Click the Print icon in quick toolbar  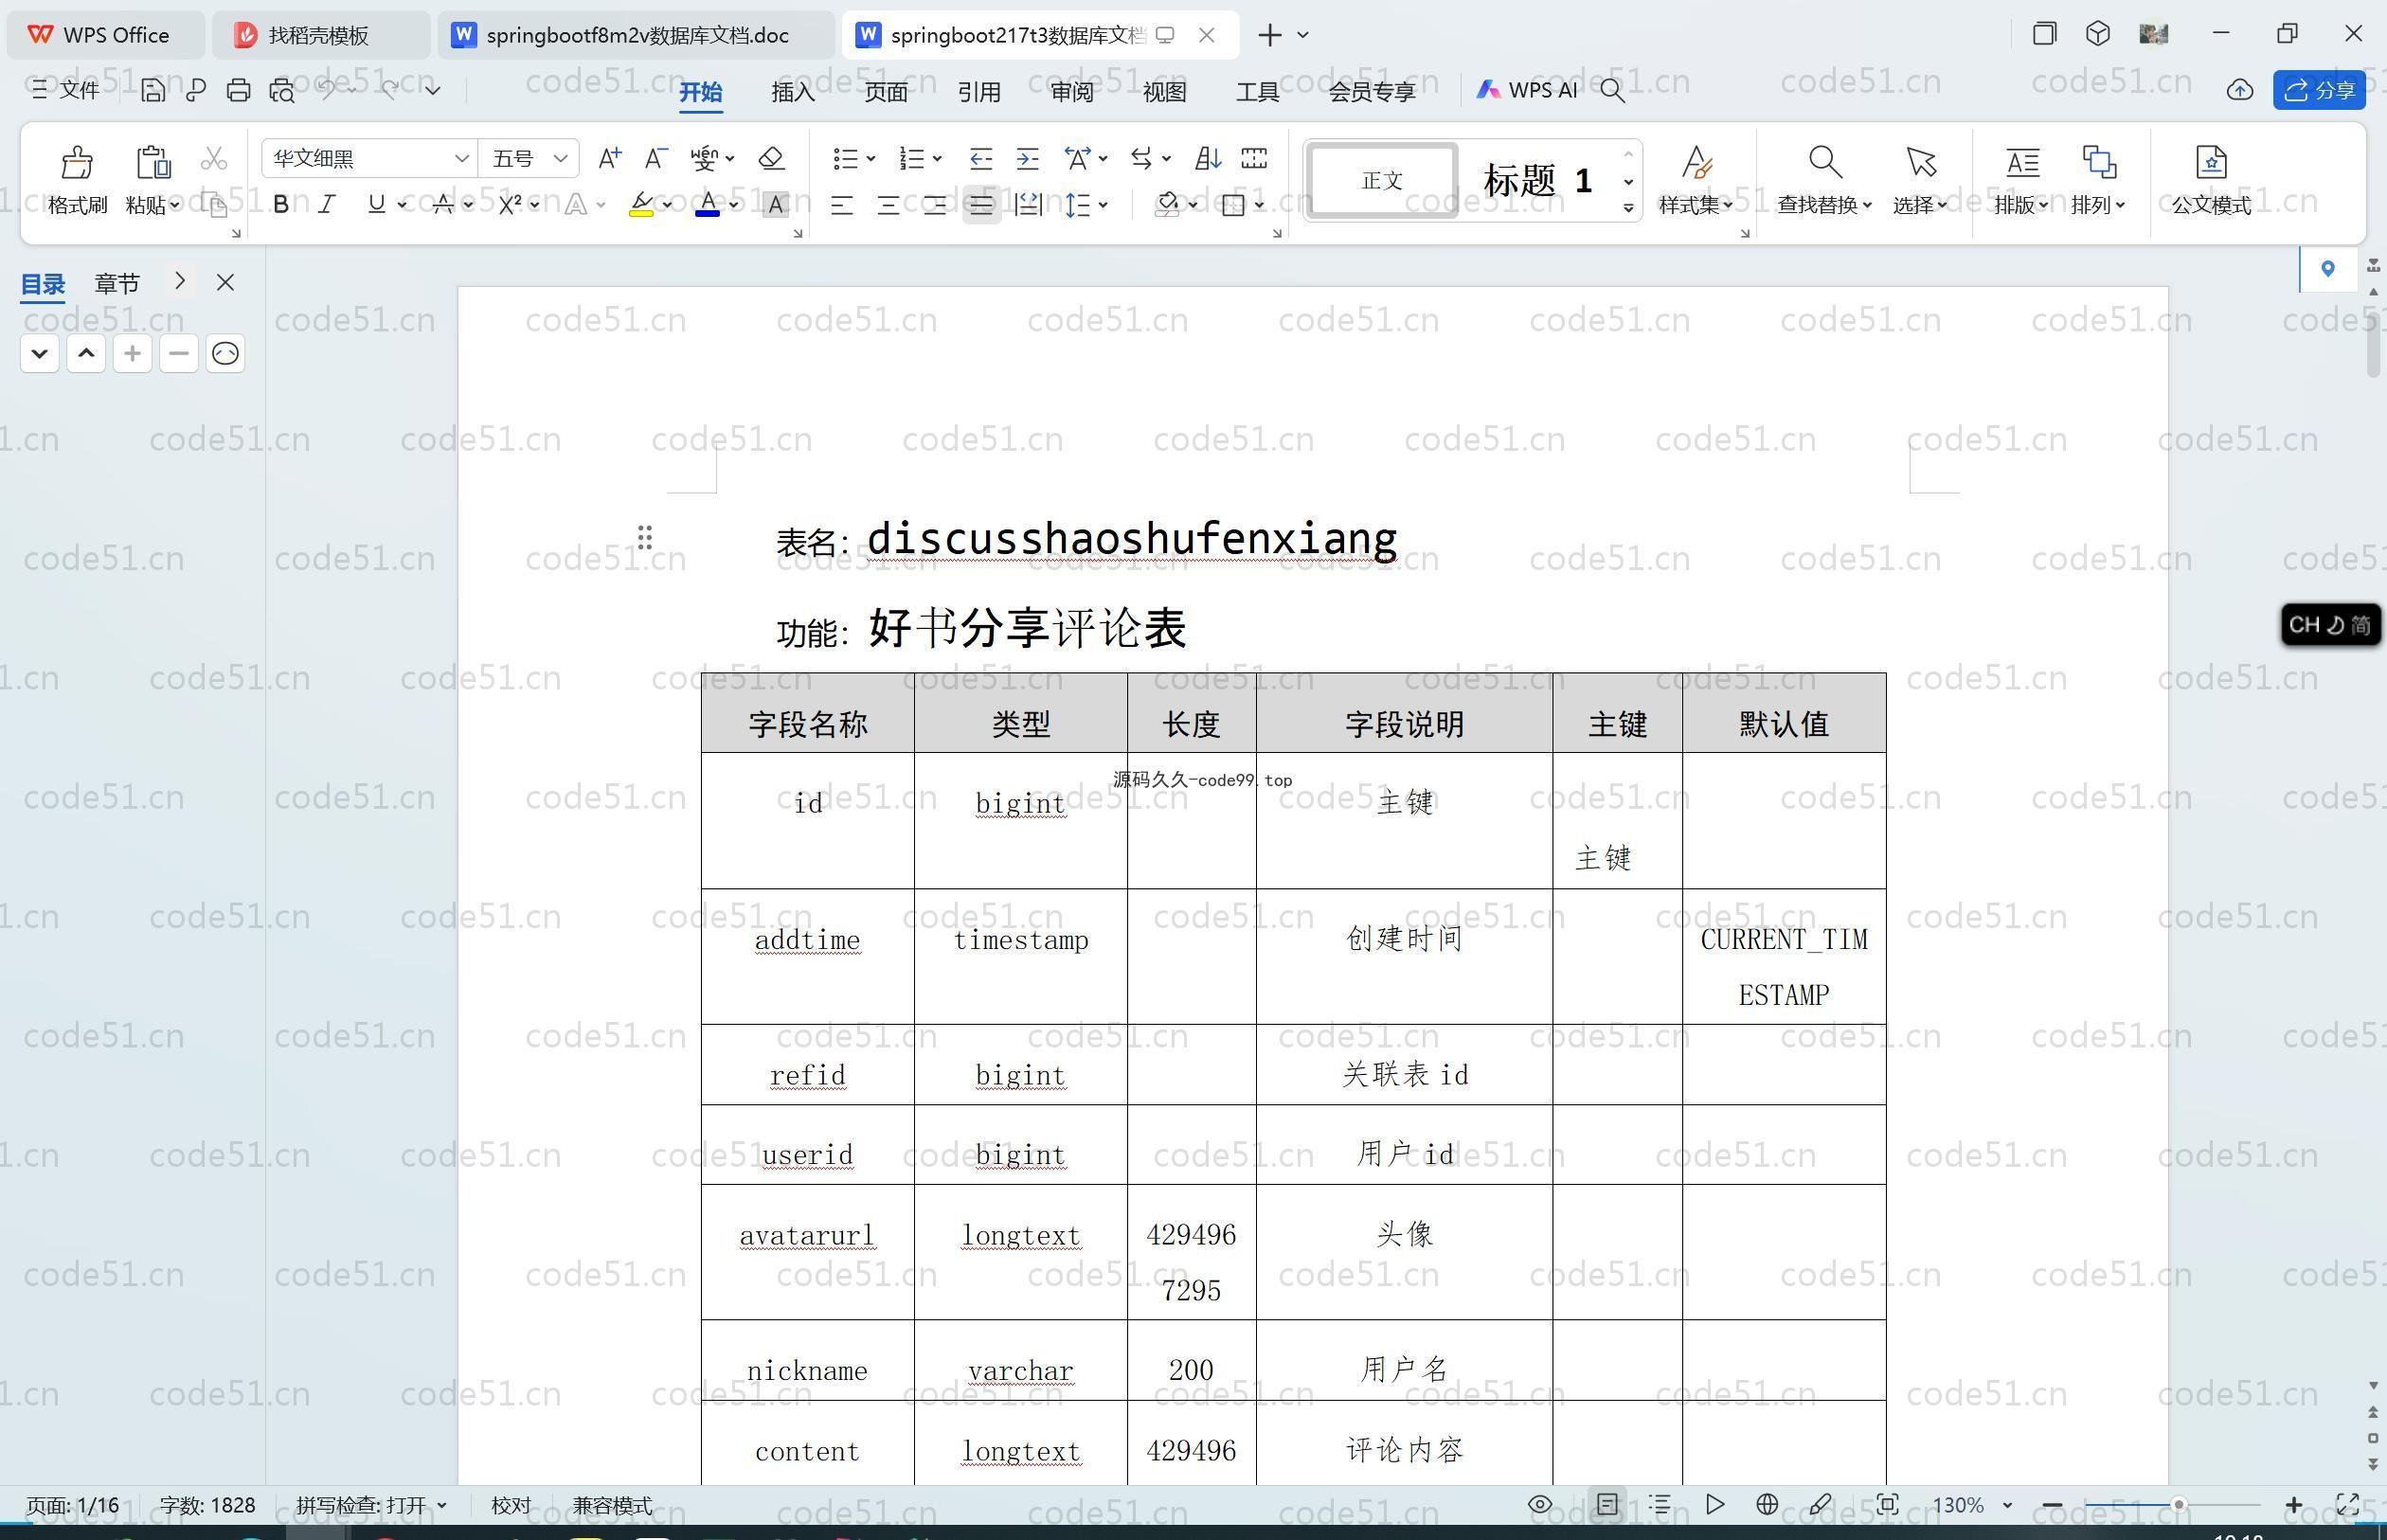(x=238, y=90)
